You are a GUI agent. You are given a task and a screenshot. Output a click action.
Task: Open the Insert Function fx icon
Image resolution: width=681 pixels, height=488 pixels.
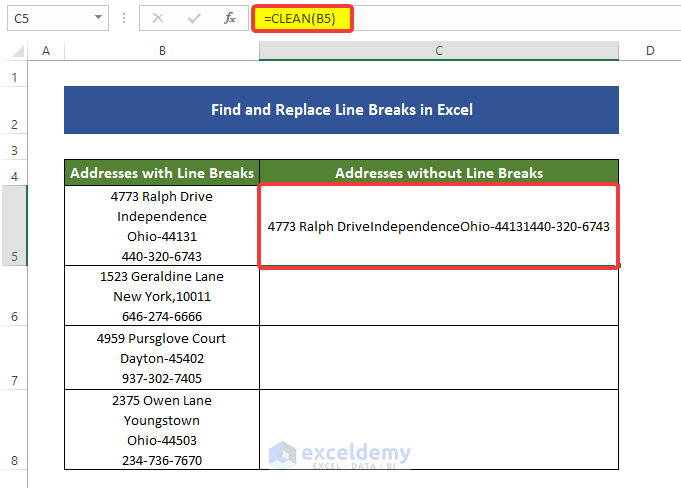(230, 18)
